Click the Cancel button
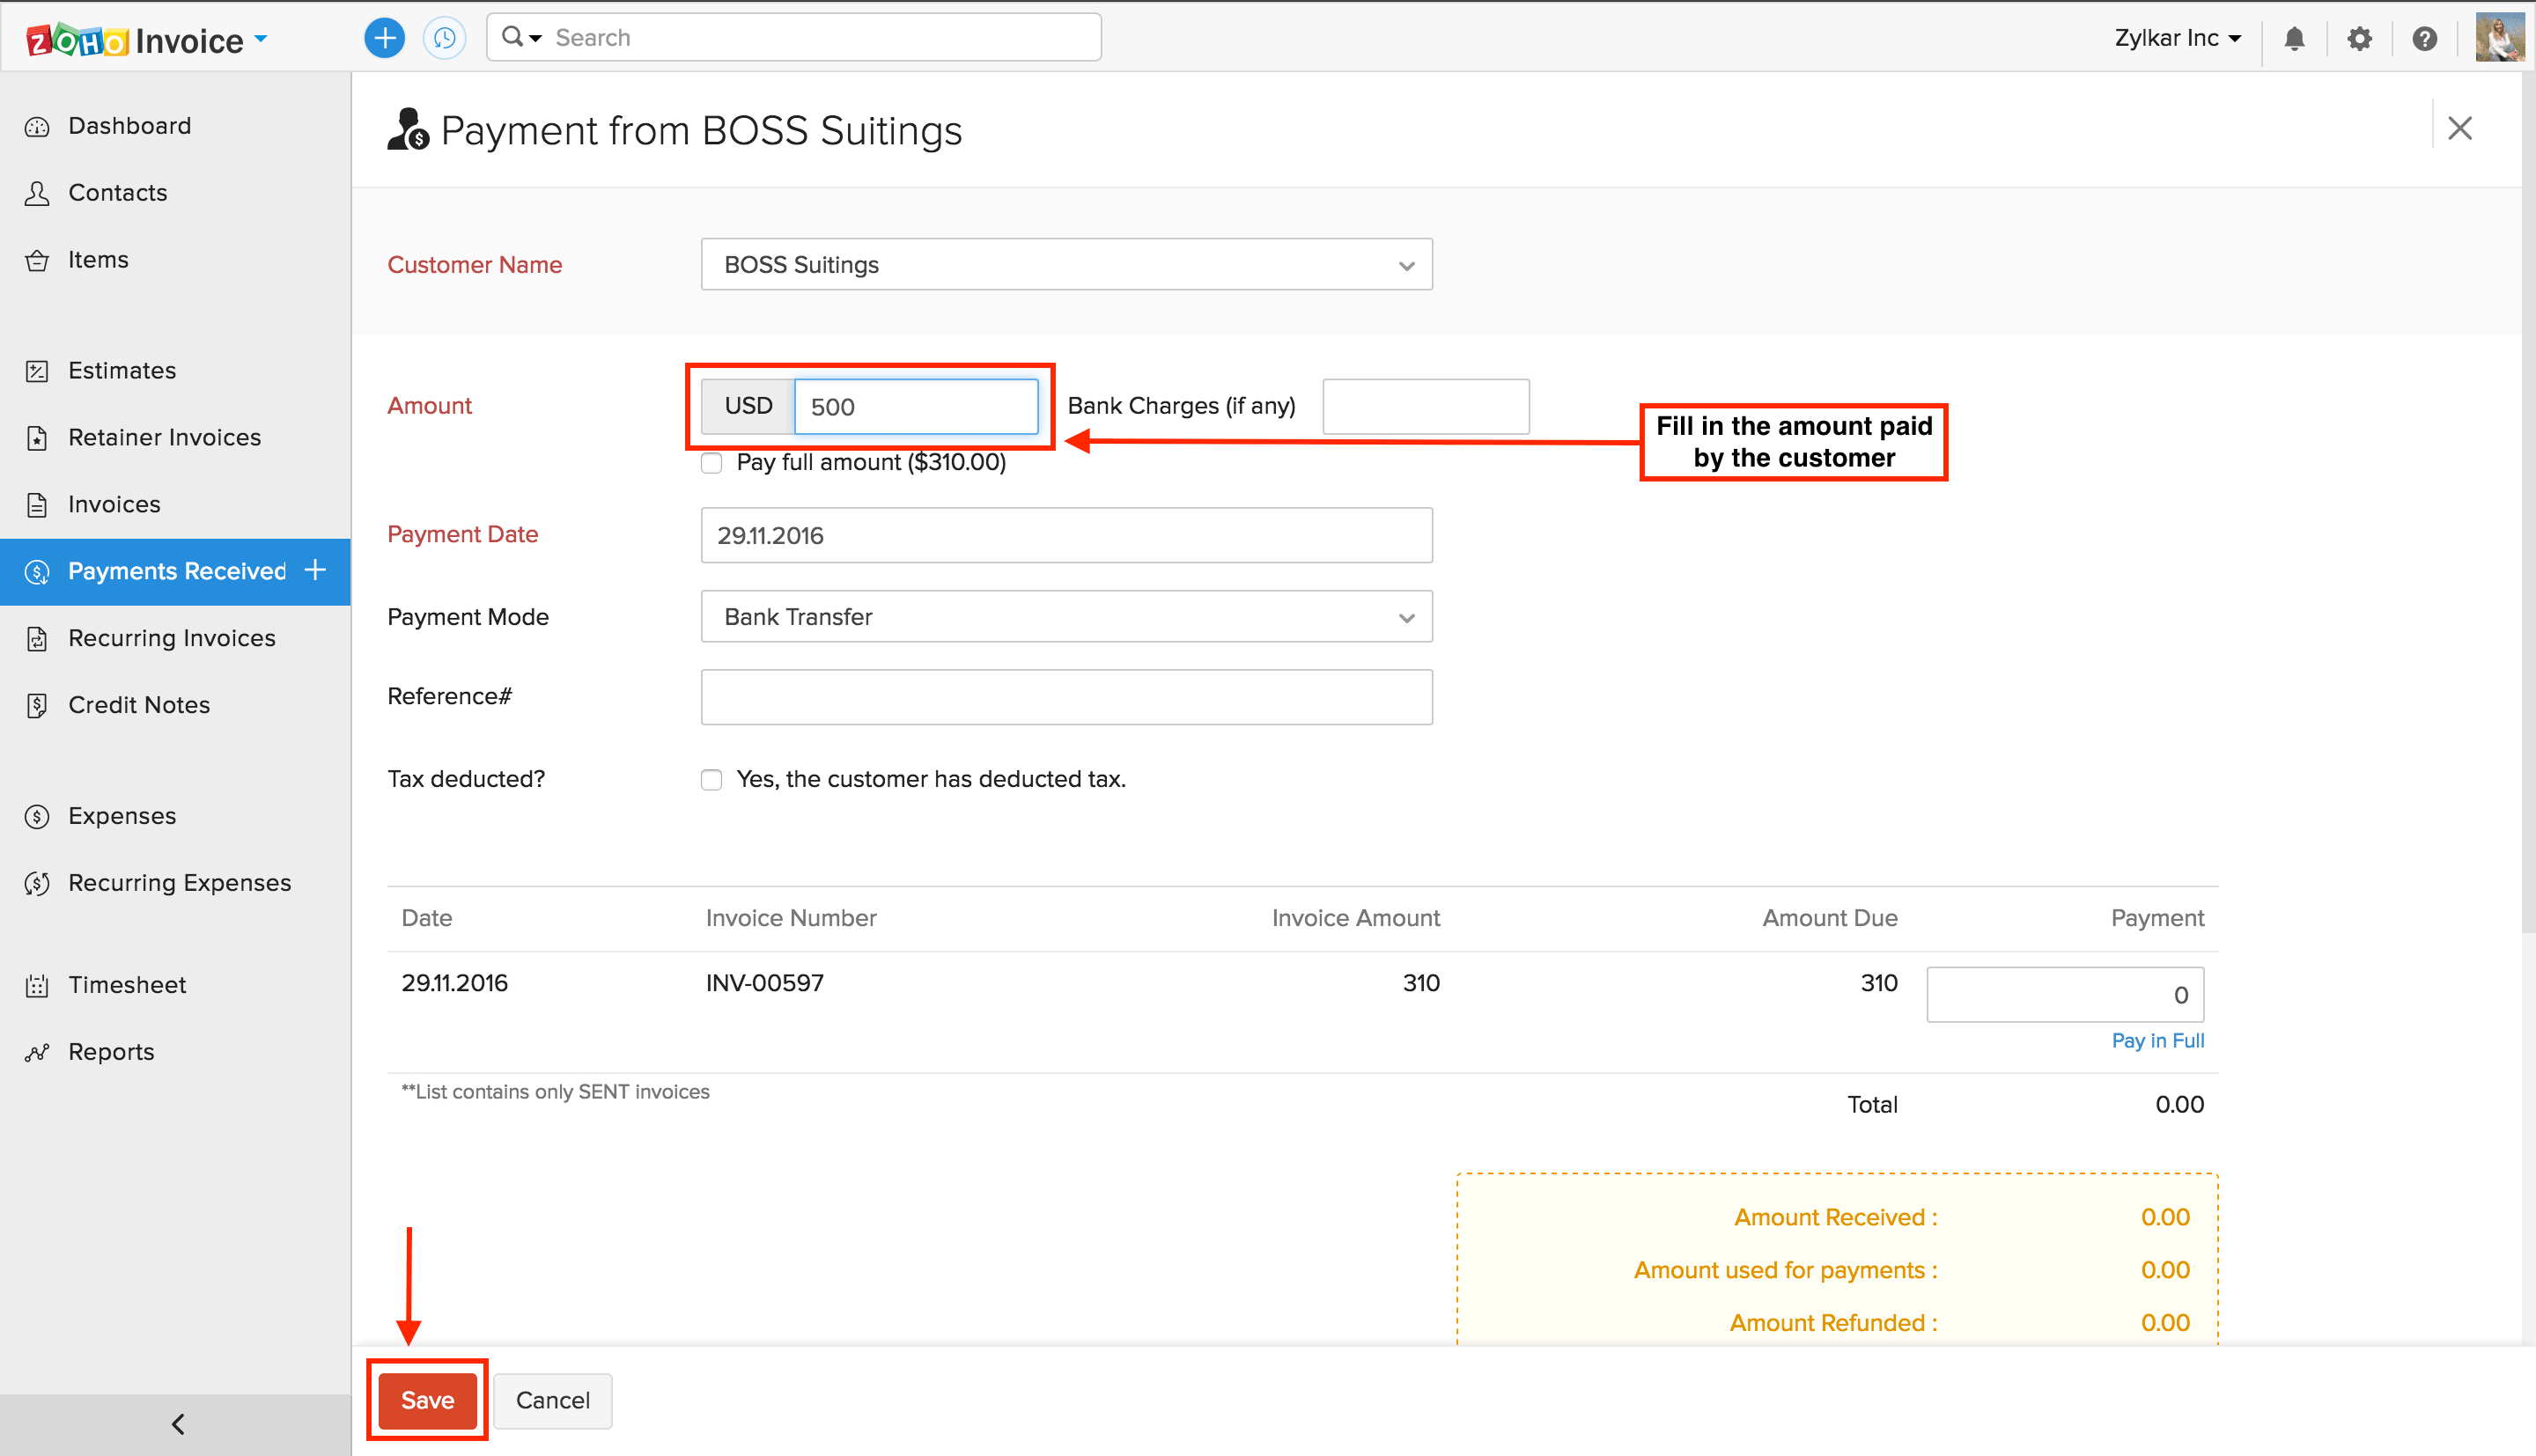The height and width of the screenshot is (1456, 2536). (x=552, y=1400)
